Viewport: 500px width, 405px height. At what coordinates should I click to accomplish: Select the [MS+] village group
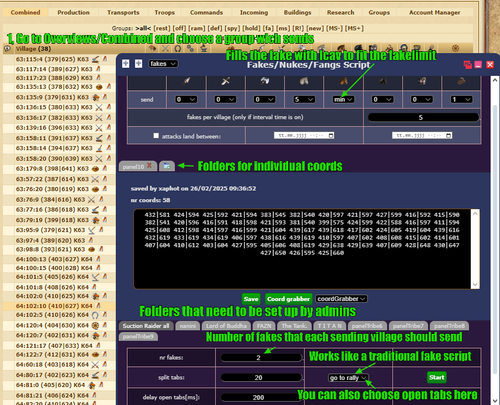click(x=354, y=28)
